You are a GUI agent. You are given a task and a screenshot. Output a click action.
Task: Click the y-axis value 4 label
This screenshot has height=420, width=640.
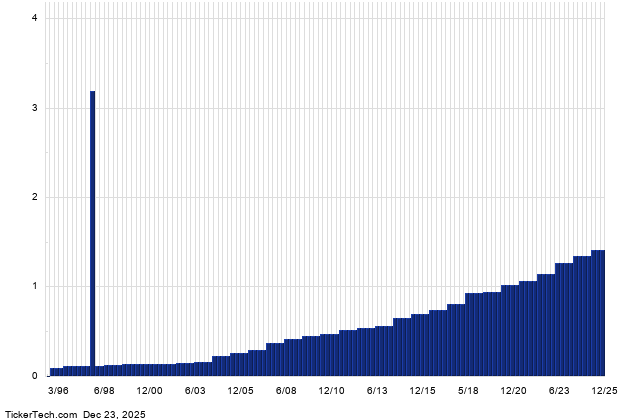pyautogui.click(x=35, y=18)
